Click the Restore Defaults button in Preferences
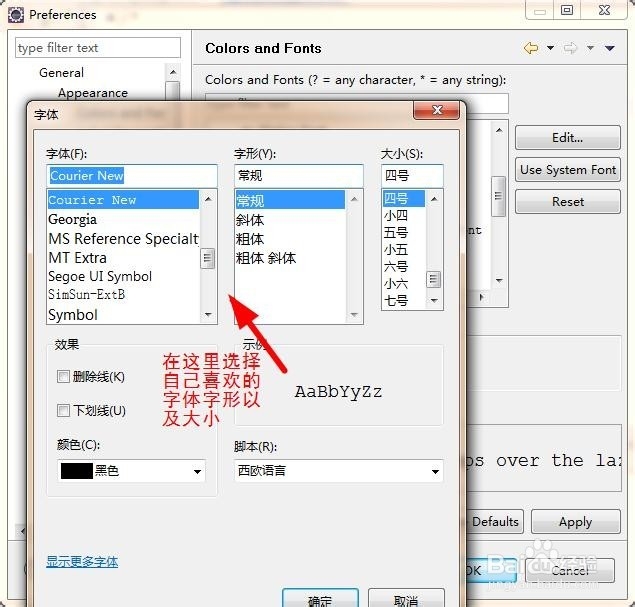Viewport: 635px width, 607px height. click(495, 522)
